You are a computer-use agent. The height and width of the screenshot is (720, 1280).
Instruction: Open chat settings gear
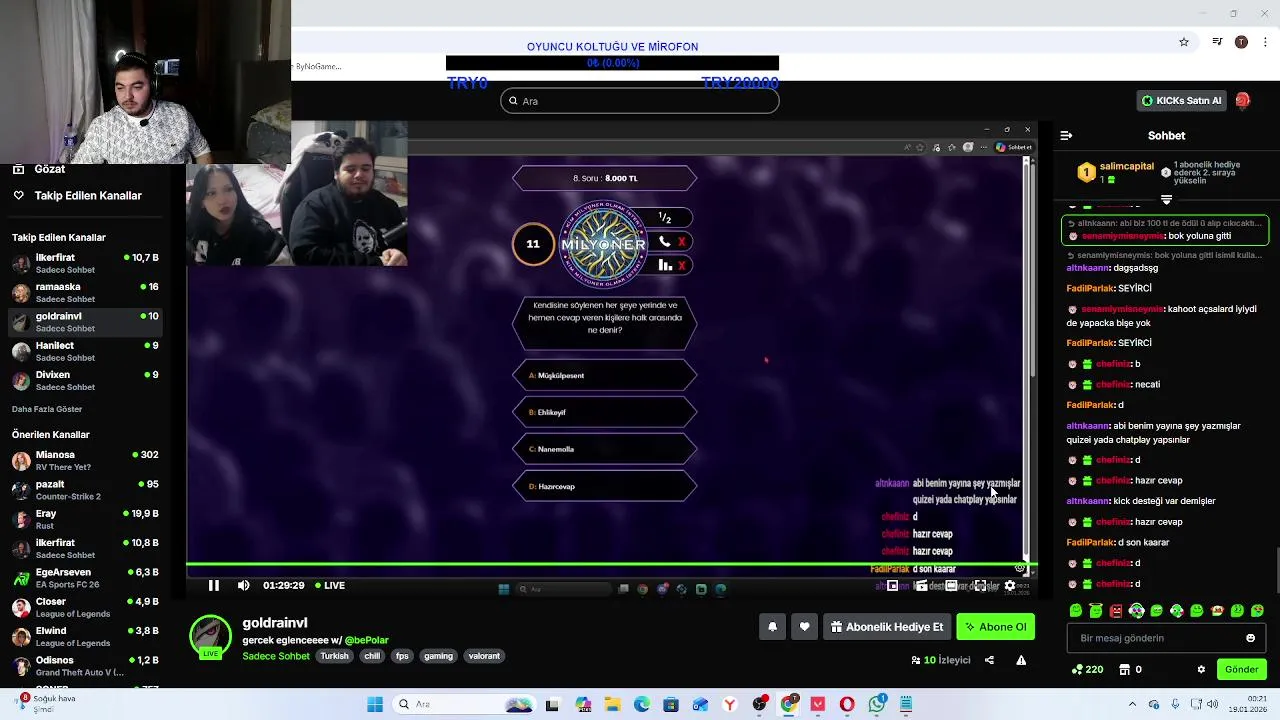[x=1201, y=669]
